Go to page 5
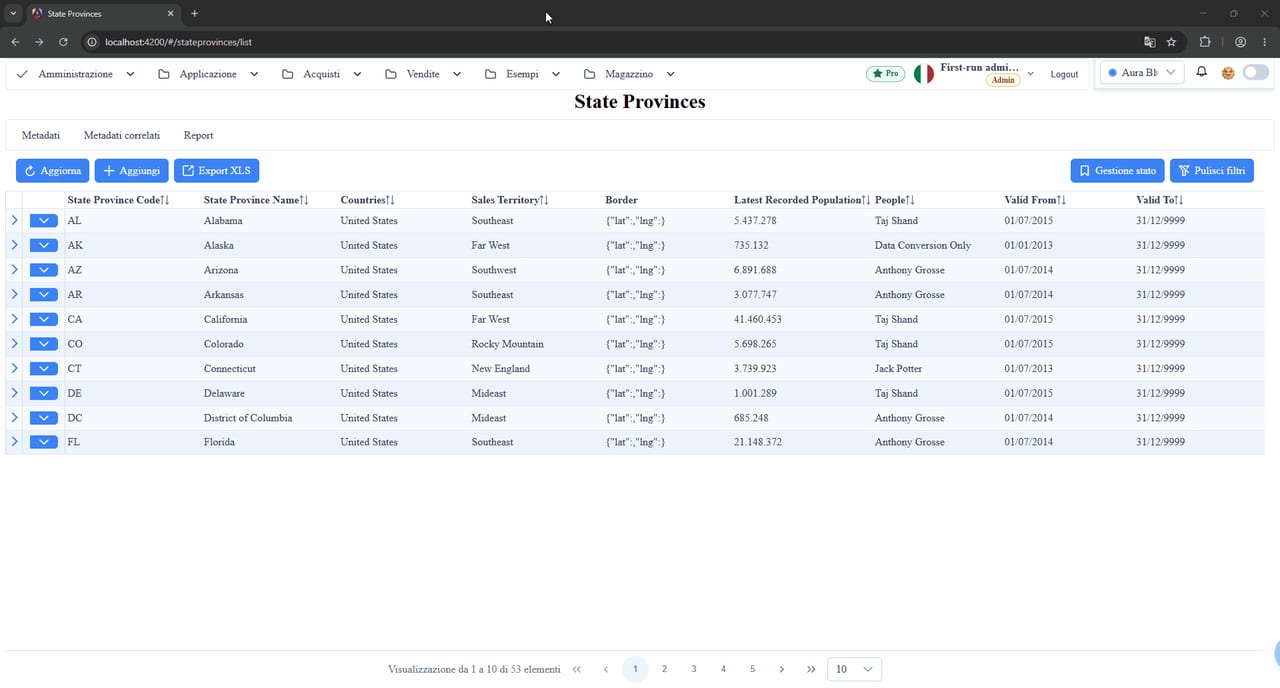1280x688 pixels. [752, 669]
